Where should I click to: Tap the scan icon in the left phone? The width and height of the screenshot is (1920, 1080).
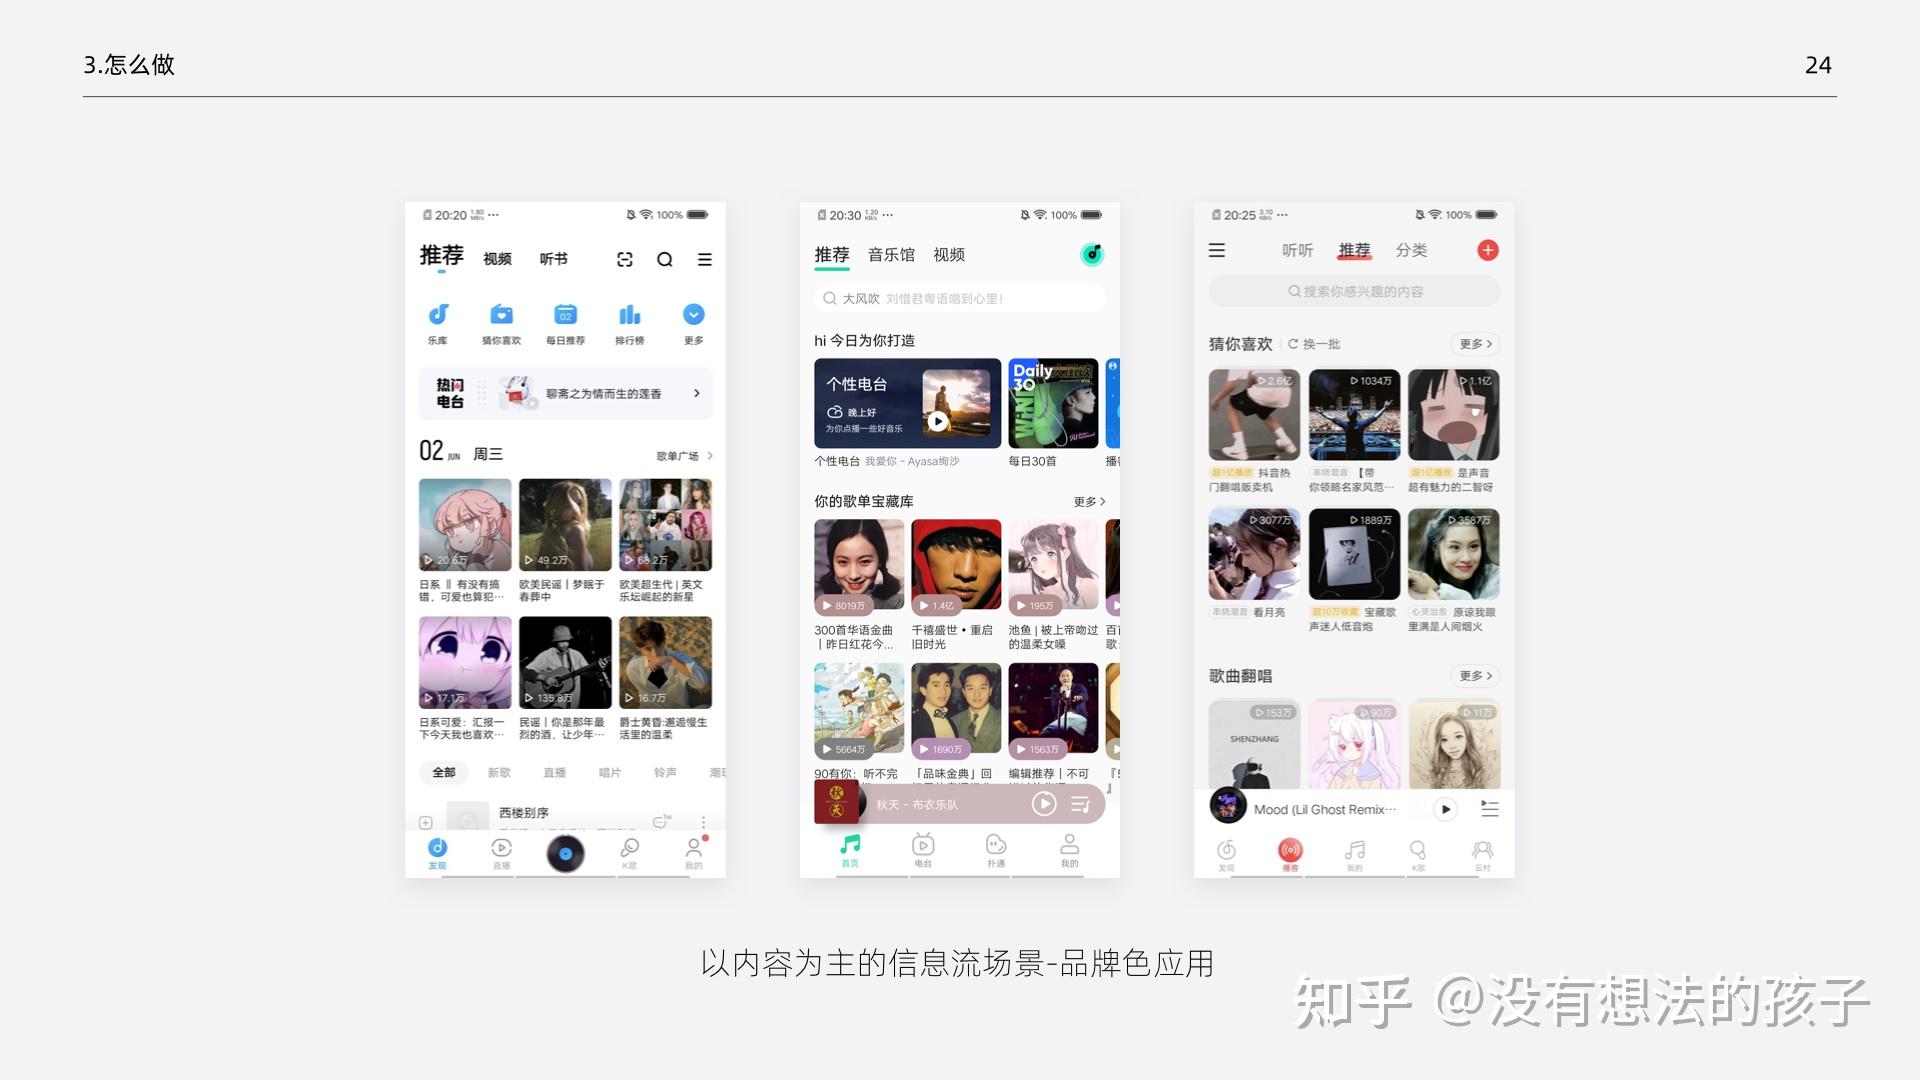click(x=625, y=260)
